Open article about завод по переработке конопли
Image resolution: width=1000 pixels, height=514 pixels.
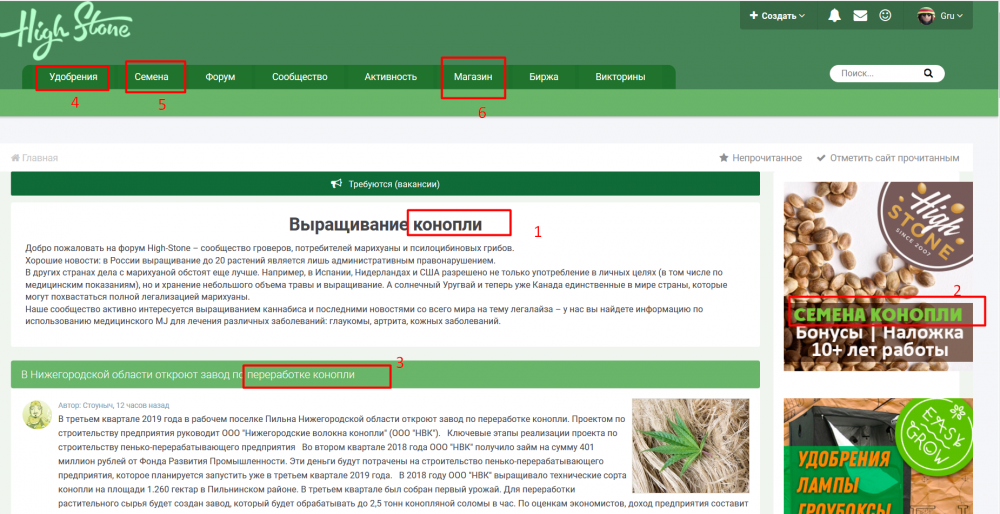tap(188, 375)
